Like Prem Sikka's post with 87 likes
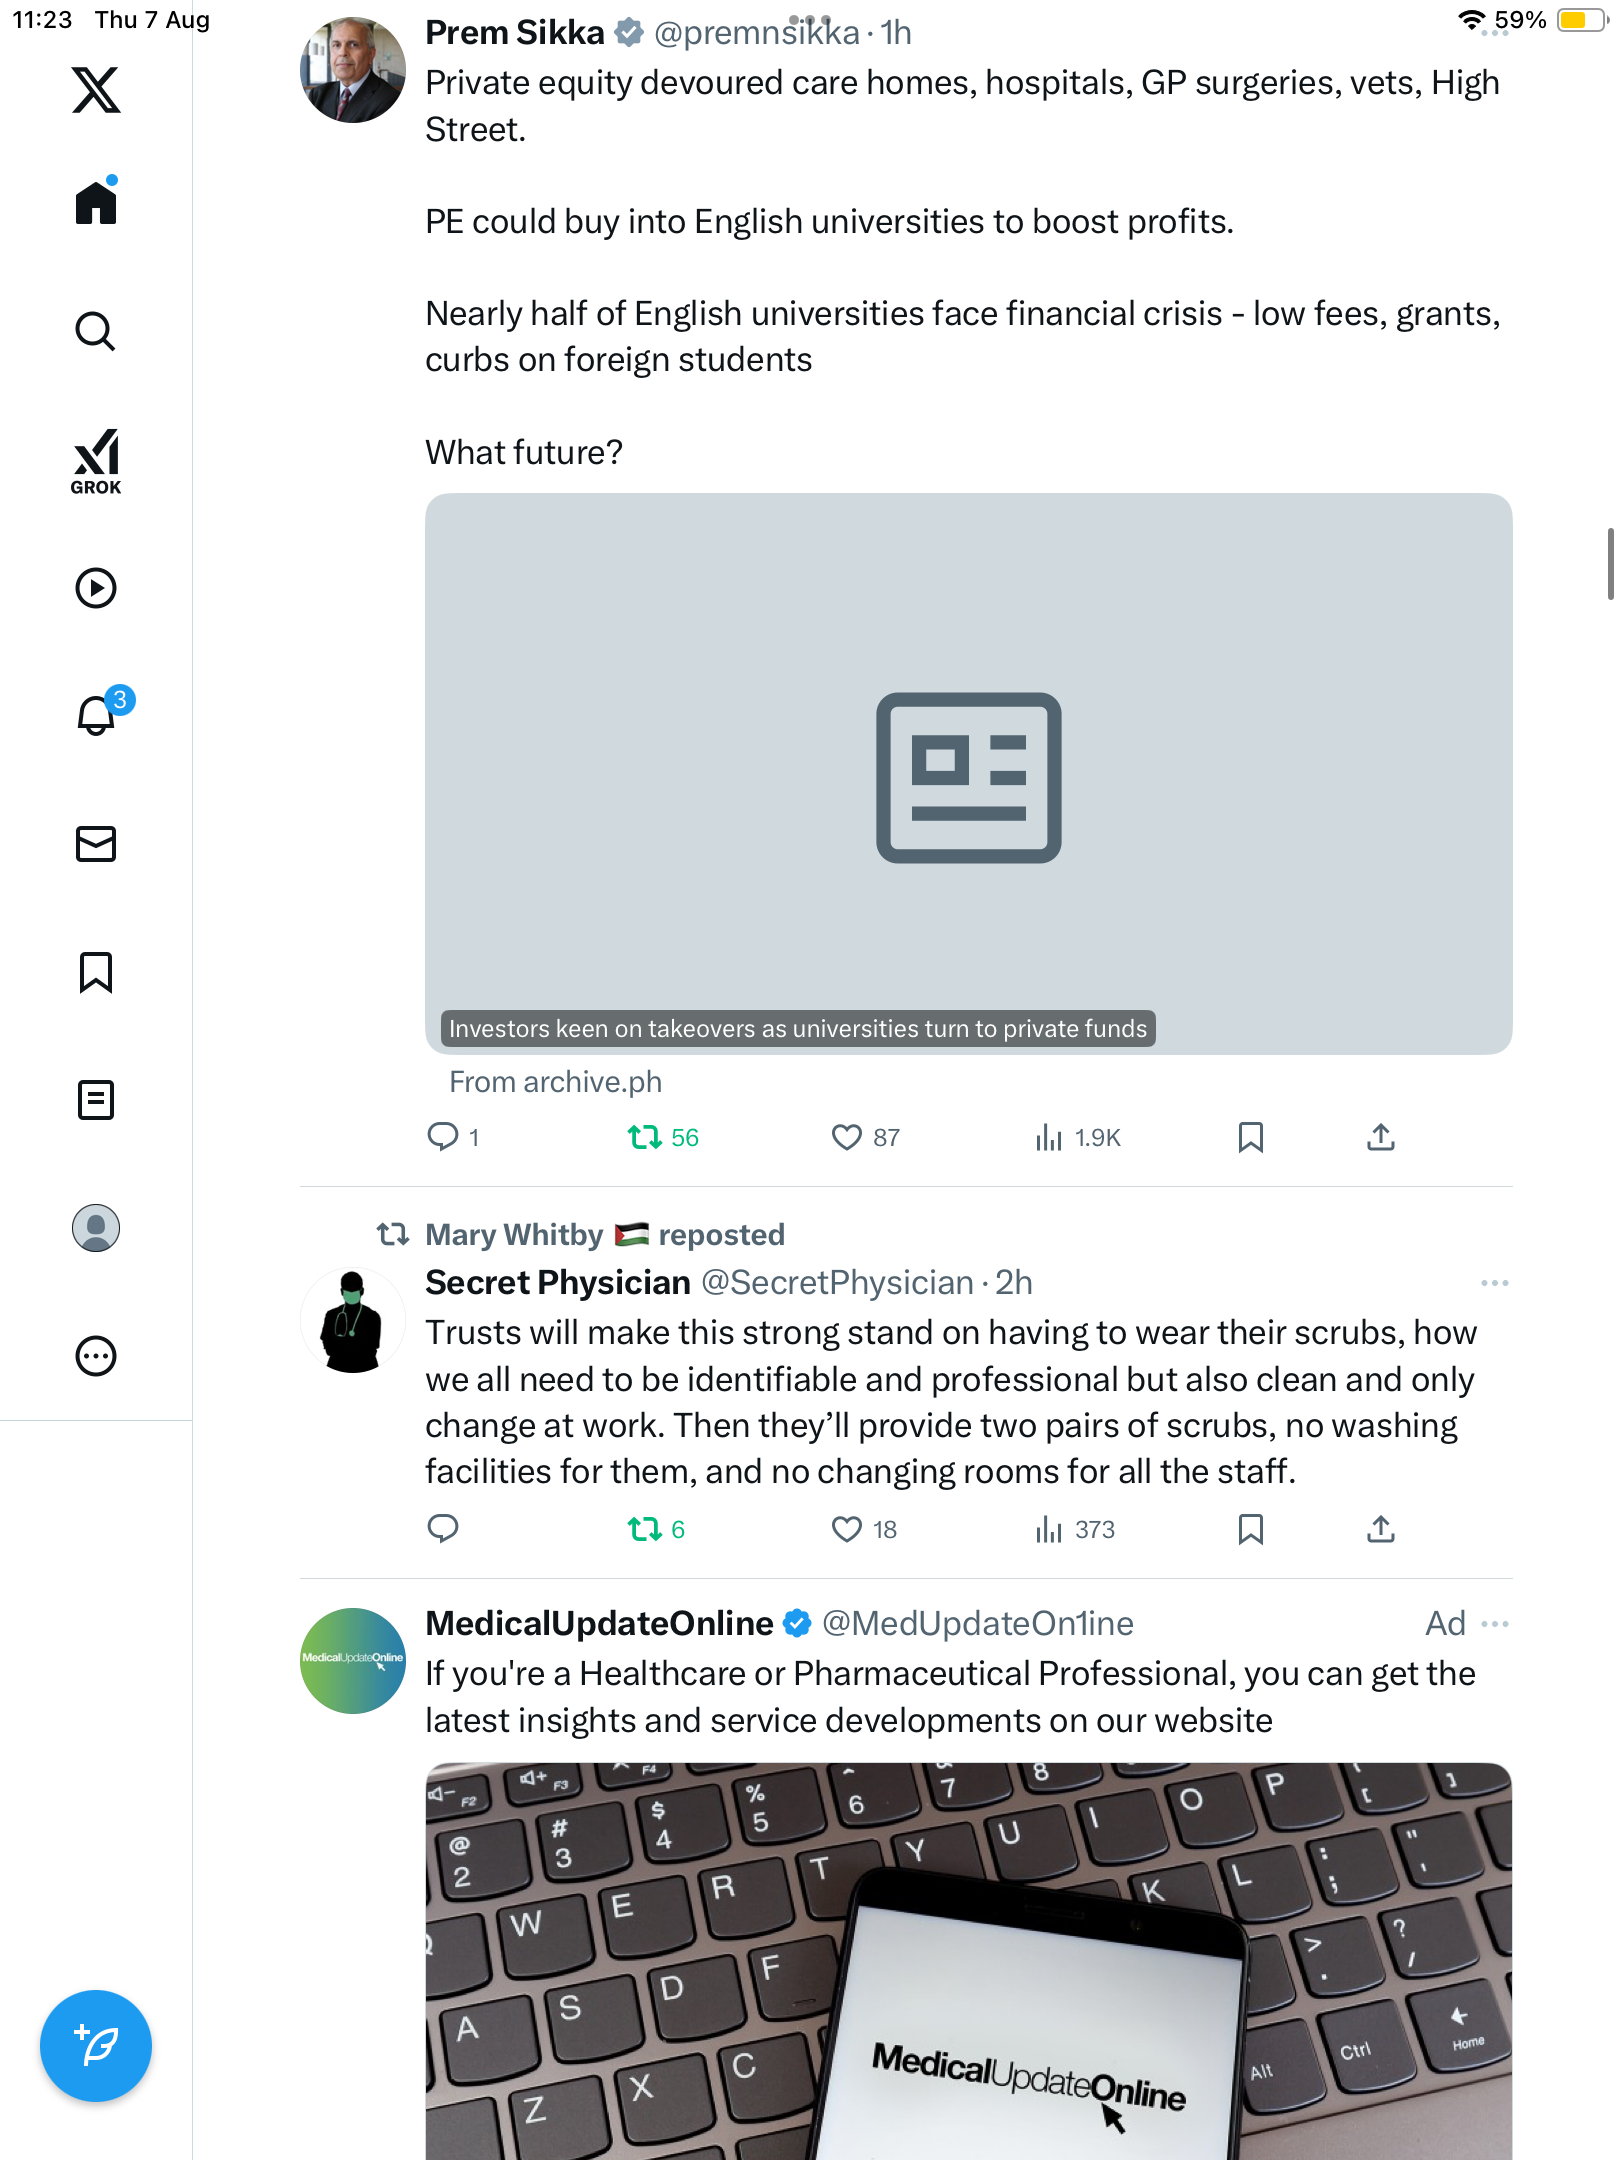This screenshot has width=1620, height=2160. pos(846,1137)
